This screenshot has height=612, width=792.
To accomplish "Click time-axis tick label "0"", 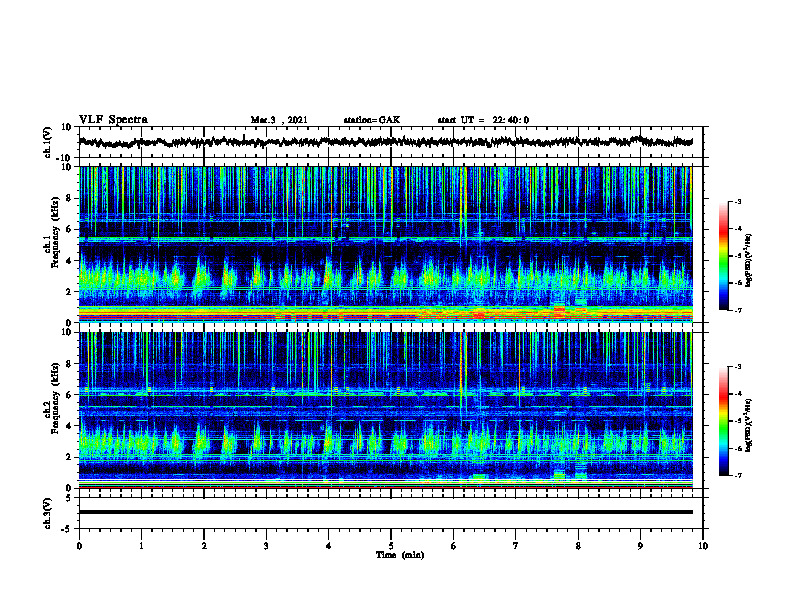I will [x=79, y=546].
